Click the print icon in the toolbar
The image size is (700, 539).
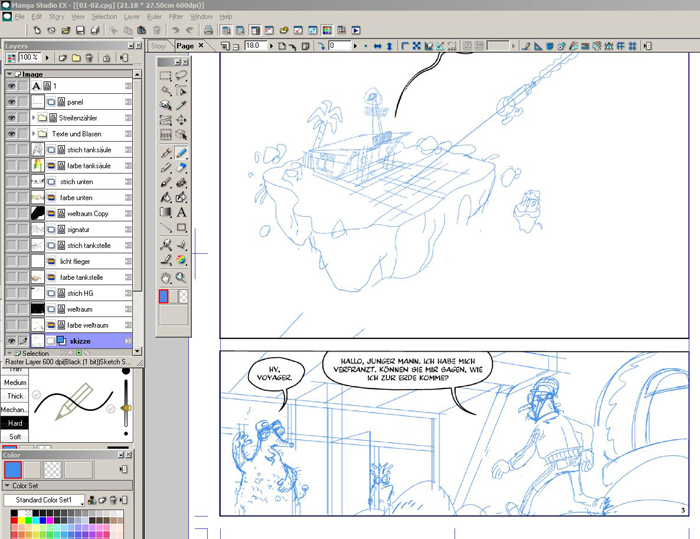pos(93,31)
